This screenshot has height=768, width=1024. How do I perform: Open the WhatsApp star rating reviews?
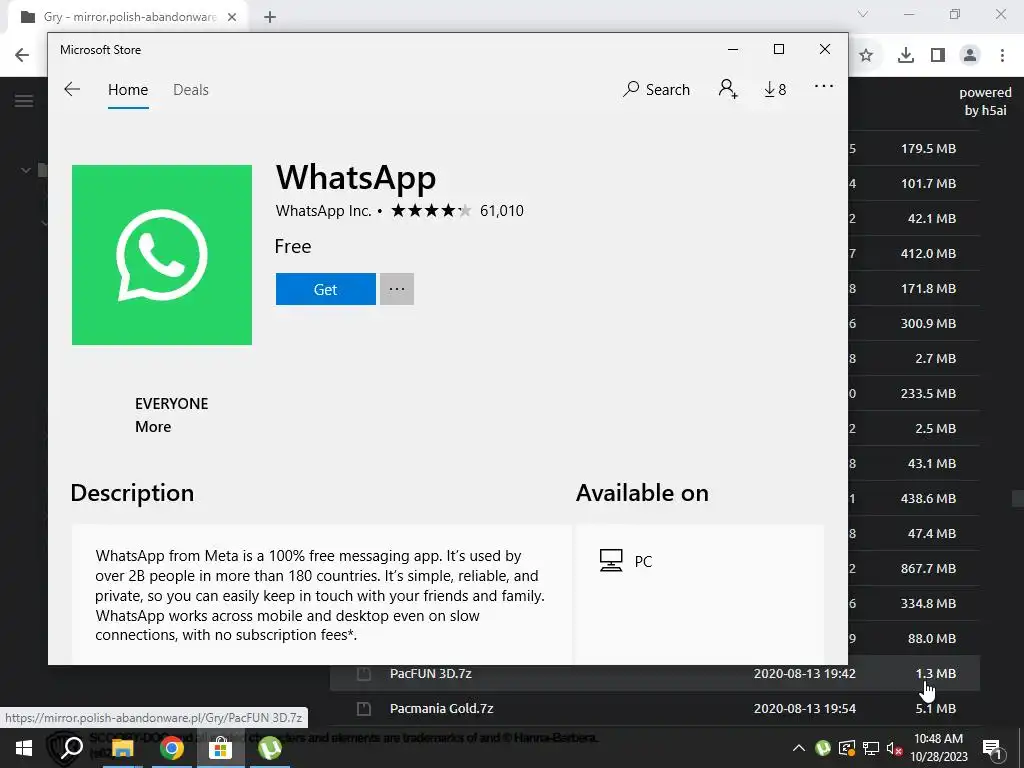[431, 210]
